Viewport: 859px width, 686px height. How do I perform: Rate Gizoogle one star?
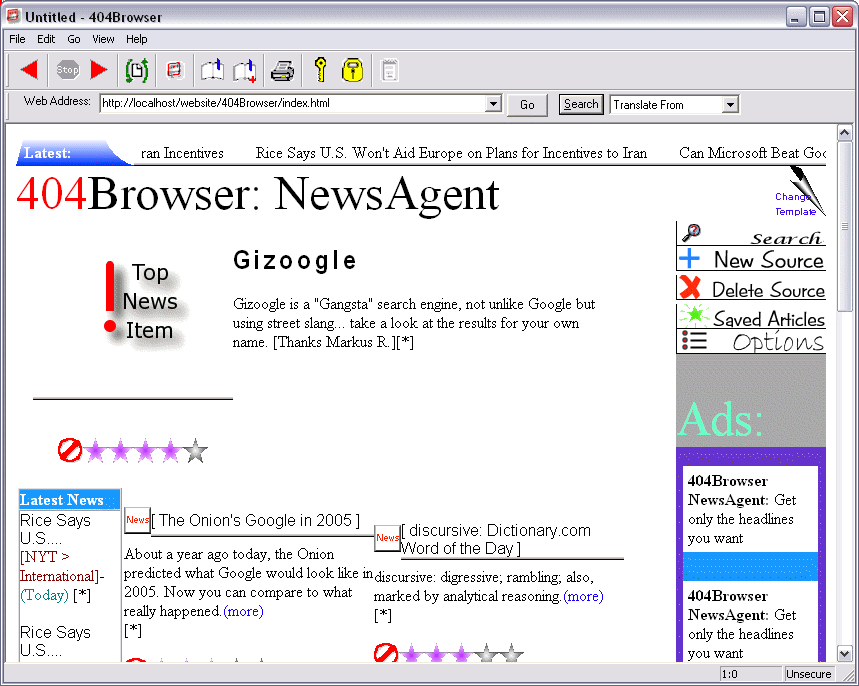(x=95, y=451)
